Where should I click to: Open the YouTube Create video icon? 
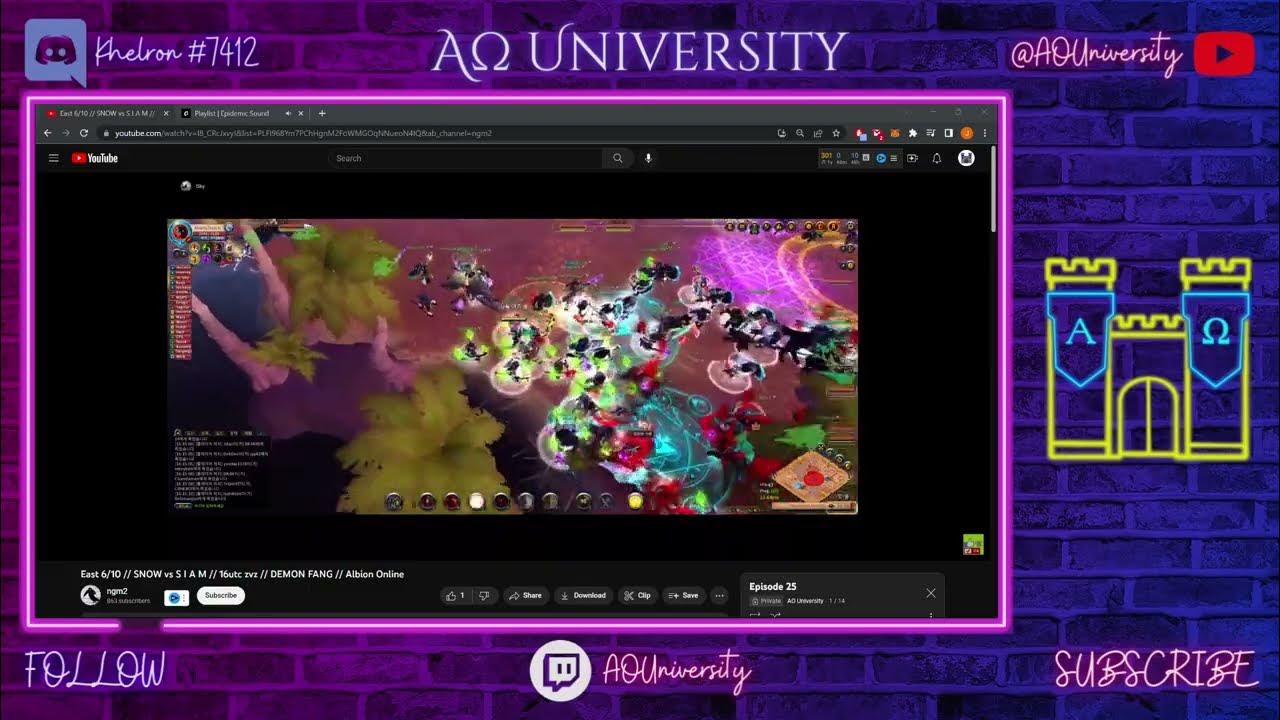pos(912,158)
